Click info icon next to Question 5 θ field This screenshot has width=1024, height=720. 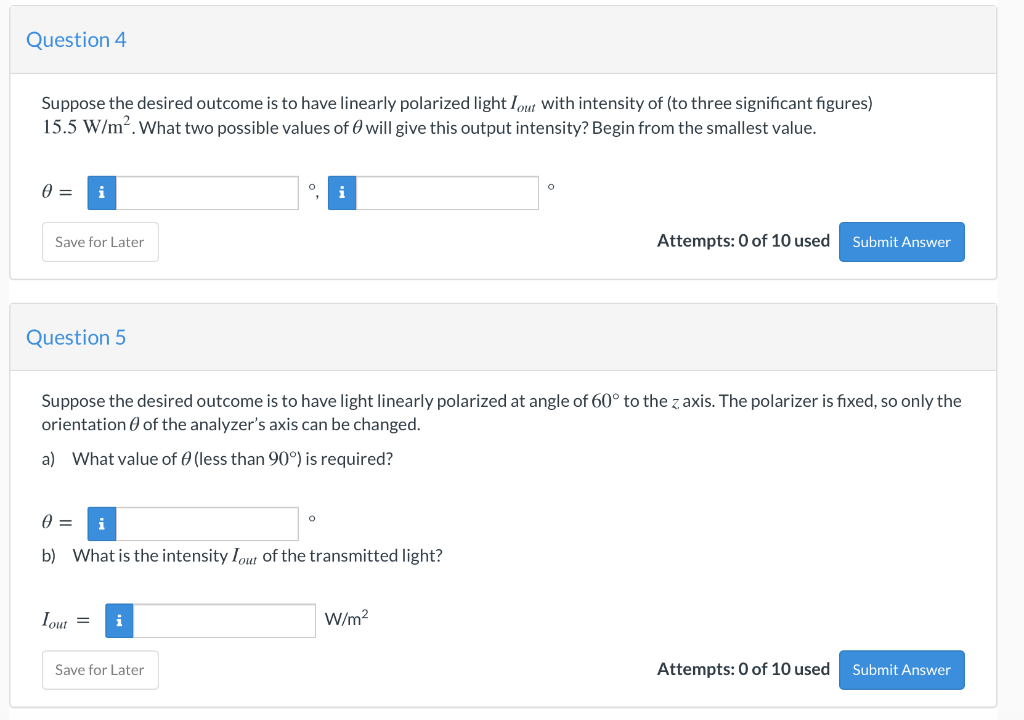101,523
